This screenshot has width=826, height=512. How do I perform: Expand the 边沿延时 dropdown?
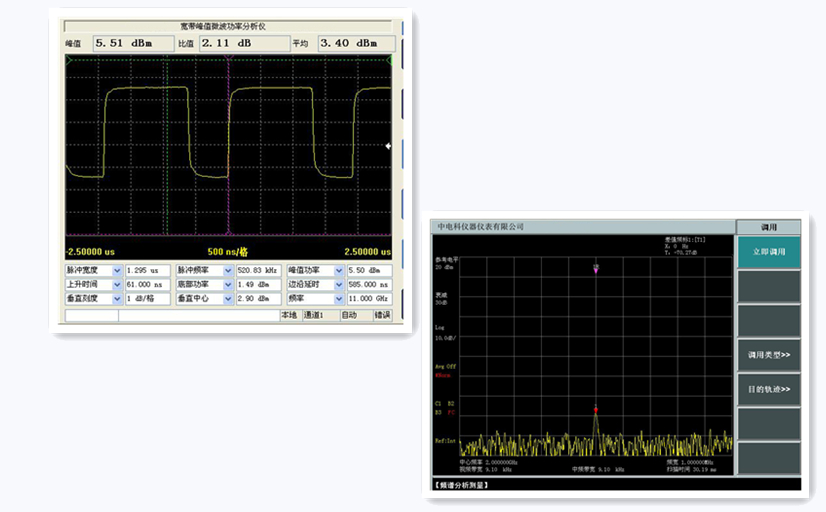point(339,284)
